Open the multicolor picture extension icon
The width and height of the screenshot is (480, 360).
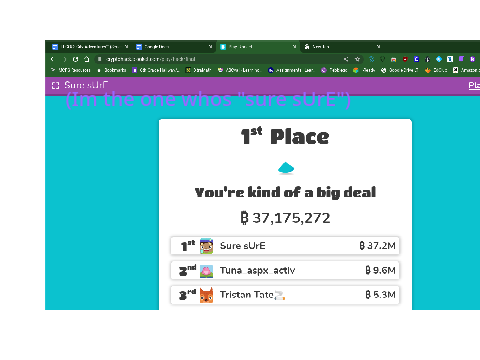pos(394,59)
